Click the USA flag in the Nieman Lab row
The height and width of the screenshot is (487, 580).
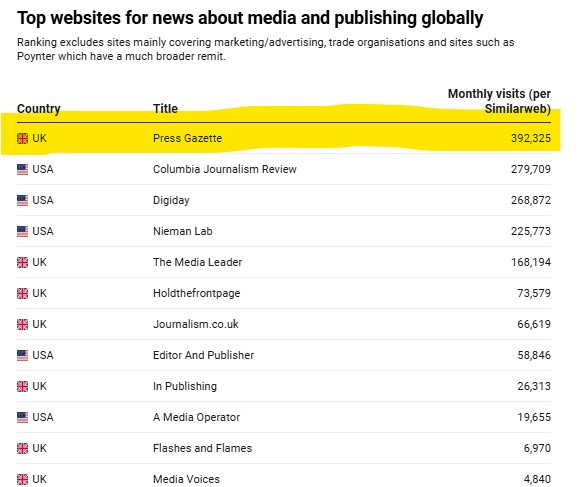[x=22, y=231]
